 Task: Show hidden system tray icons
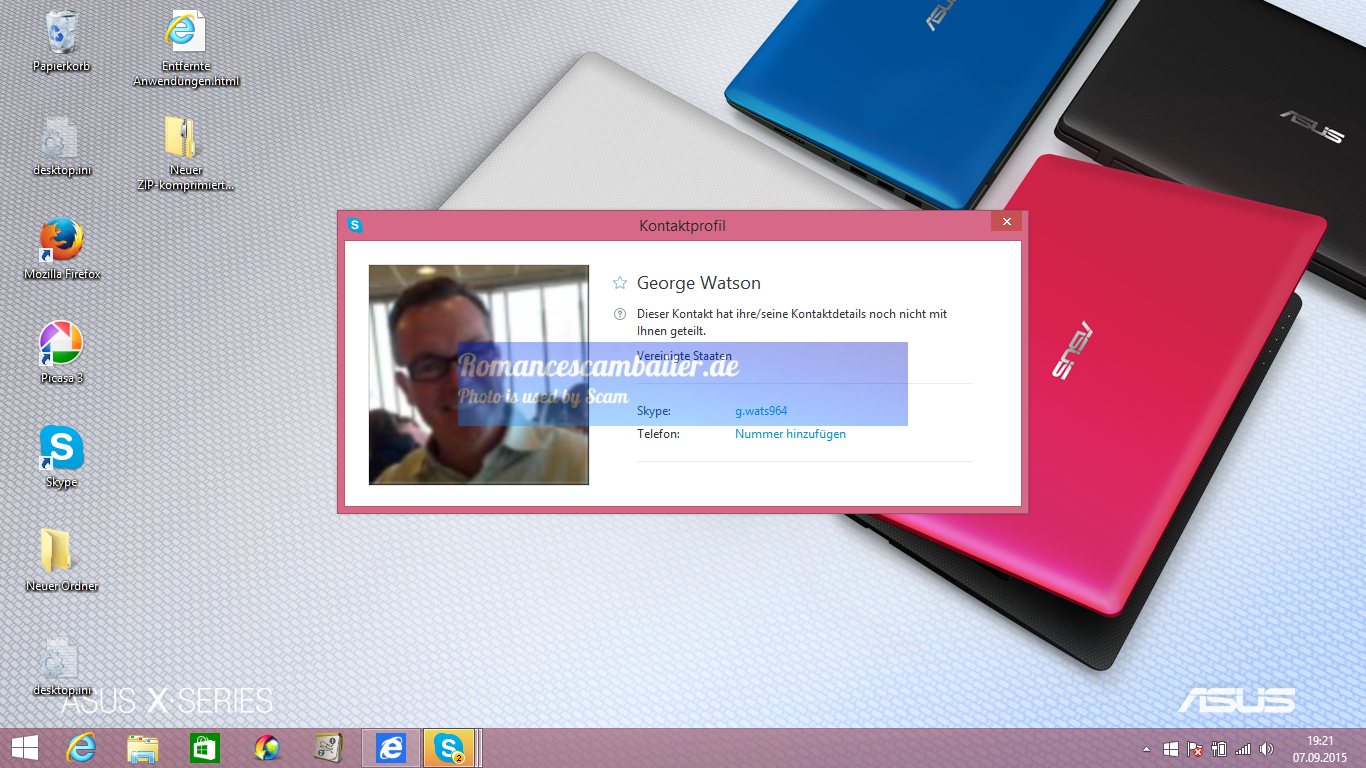click(1147, 748)
